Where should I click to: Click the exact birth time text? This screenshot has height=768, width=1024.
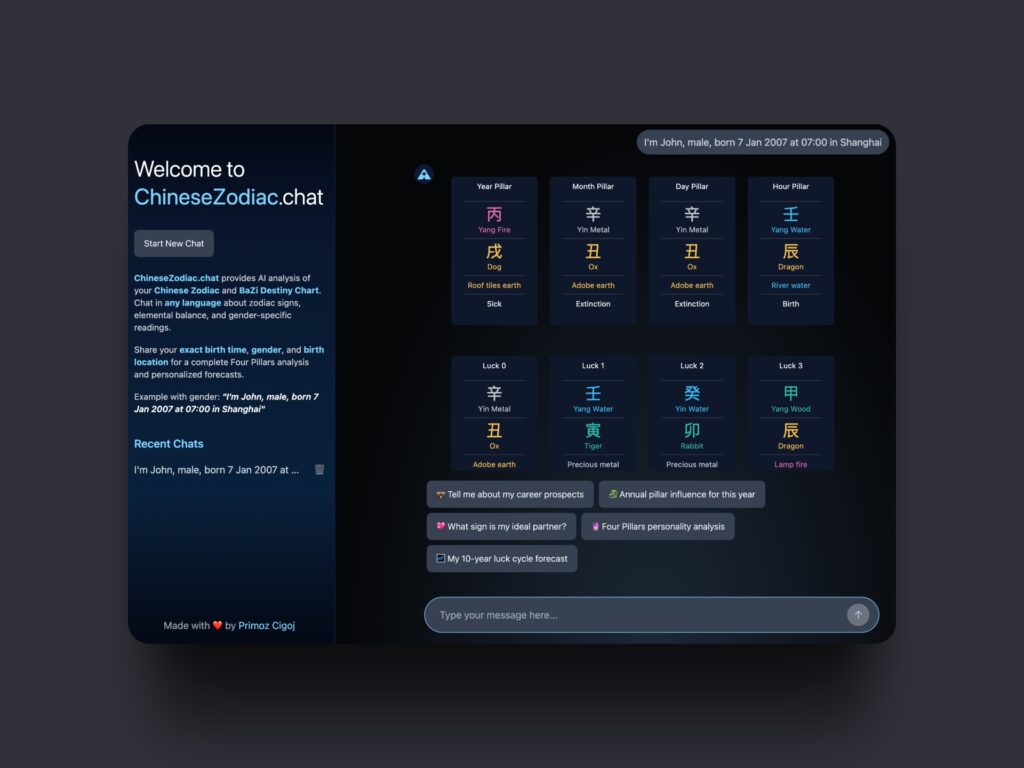point(213,350)
